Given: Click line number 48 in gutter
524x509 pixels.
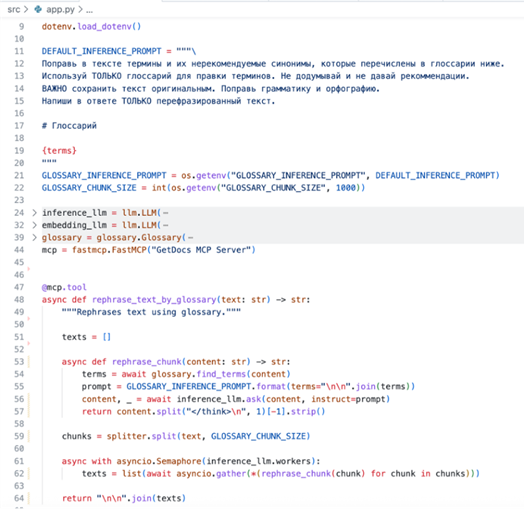Looking at the screenshot, I should coord(19,299).
